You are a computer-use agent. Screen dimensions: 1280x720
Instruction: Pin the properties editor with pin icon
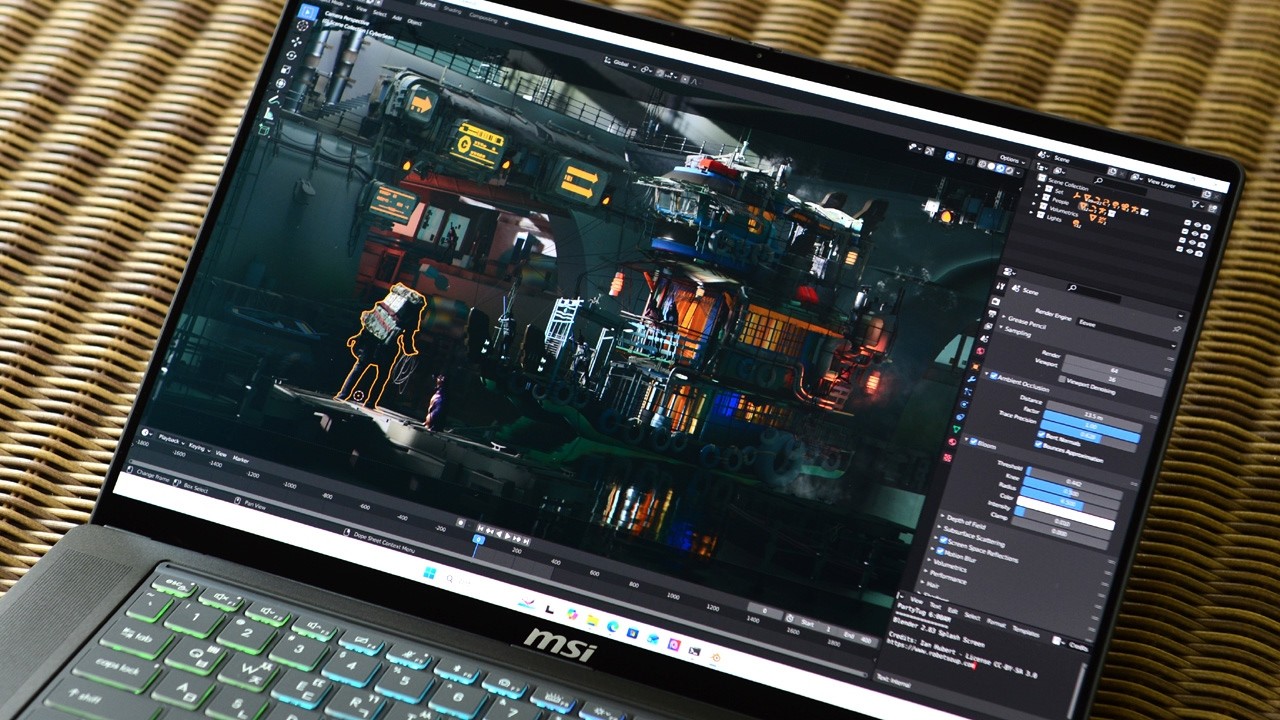pos(1176,327)
